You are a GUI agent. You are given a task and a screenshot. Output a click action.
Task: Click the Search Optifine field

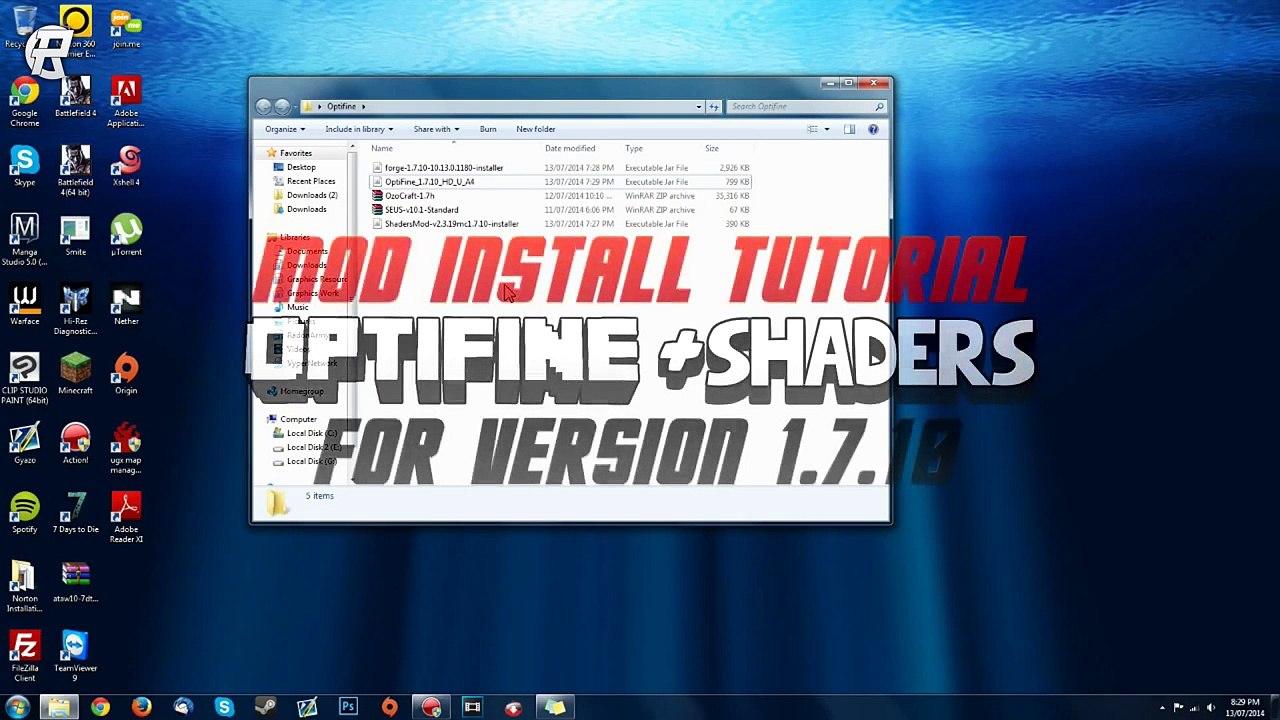pos(806,106)
